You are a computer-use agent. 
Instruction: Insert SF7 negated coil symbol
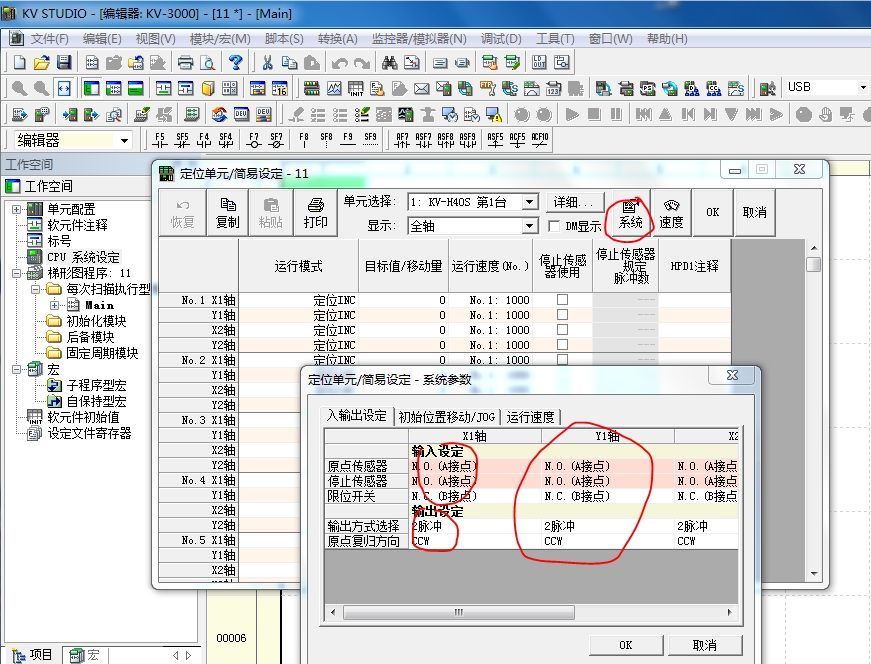tap(276, 139)
